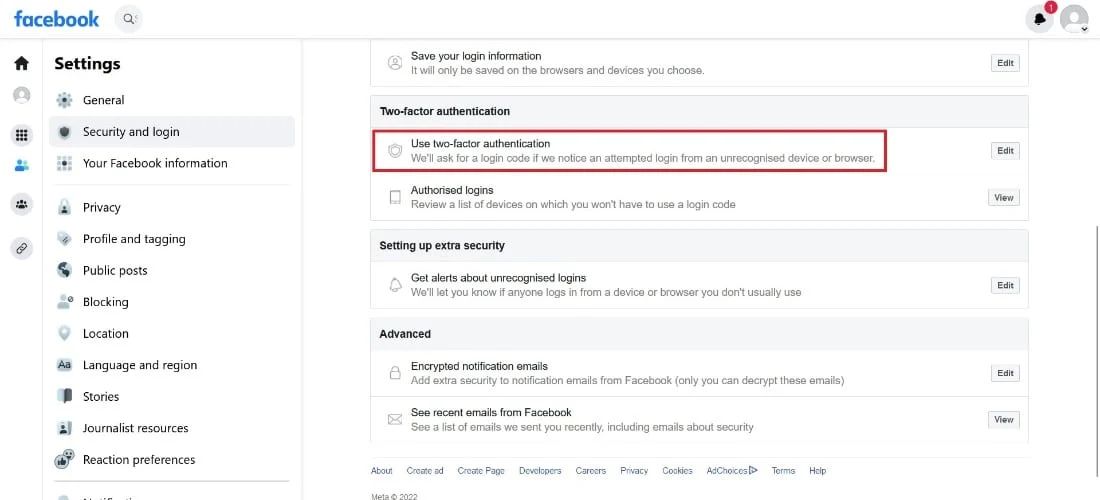View recent emails from Facebook

coord(1004,419)
